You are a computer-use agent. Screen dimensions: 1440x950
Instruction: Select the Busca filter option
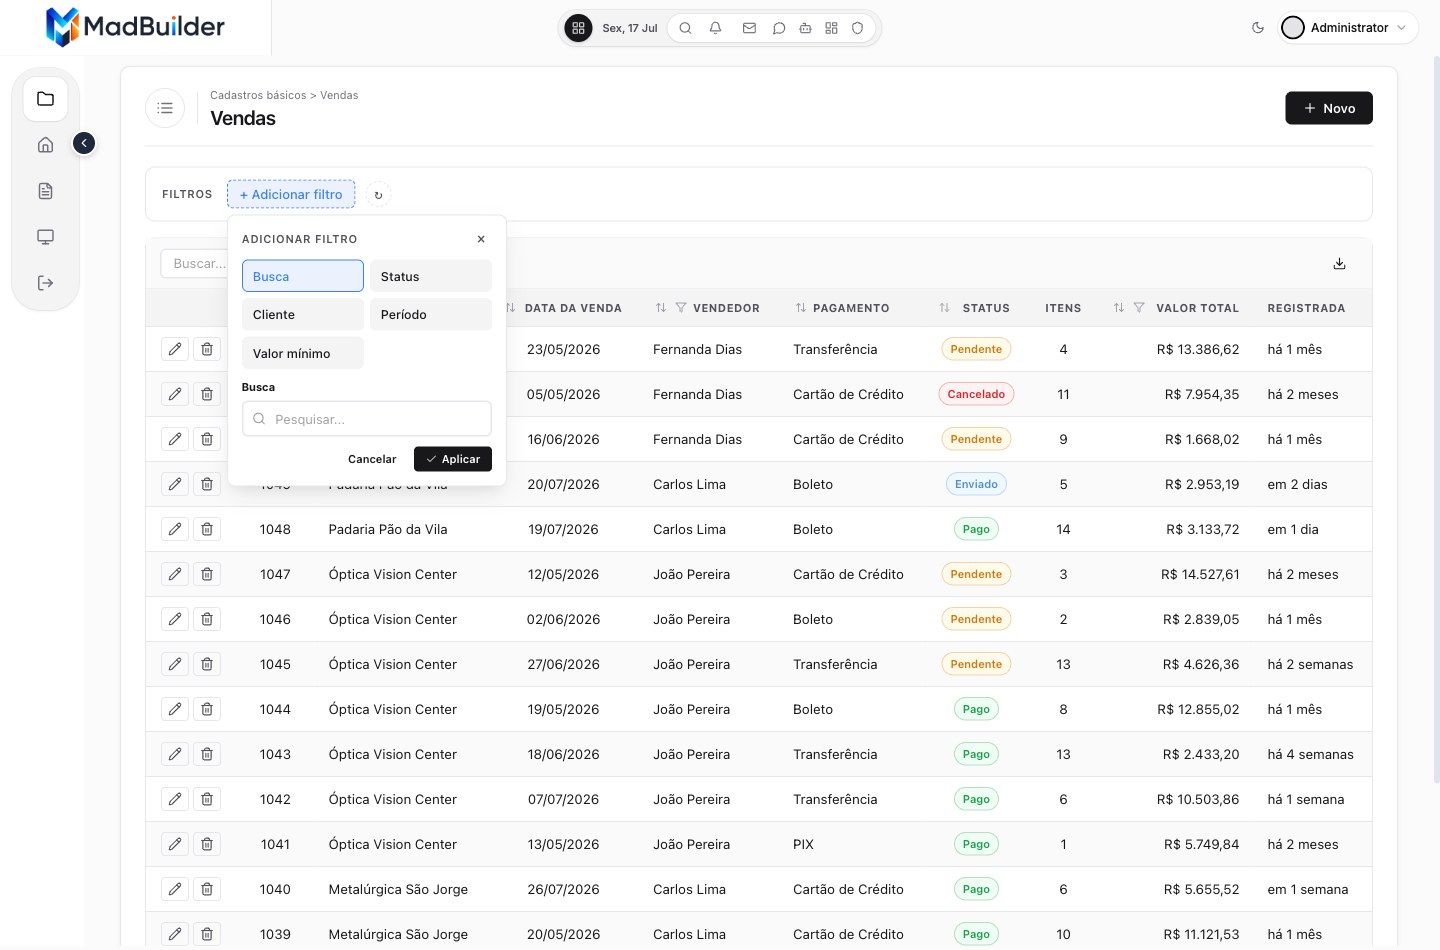303,276
